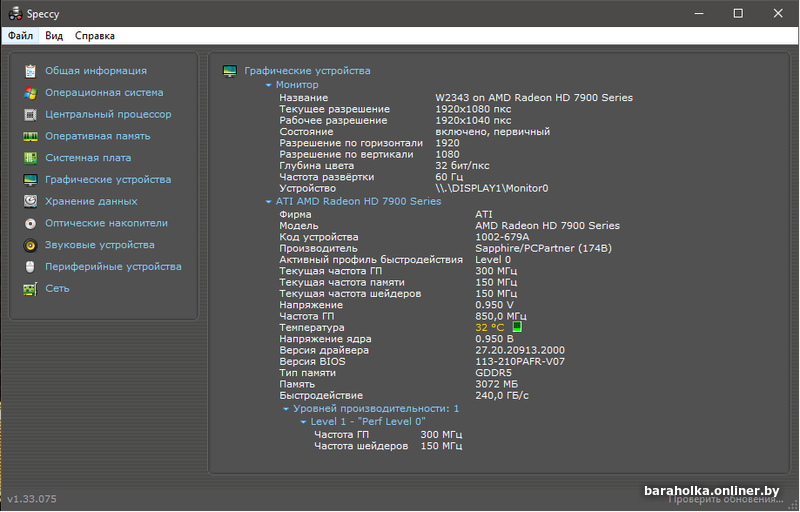
Task: Click the Speccy app icon in title bar
Action: [15, 13]
